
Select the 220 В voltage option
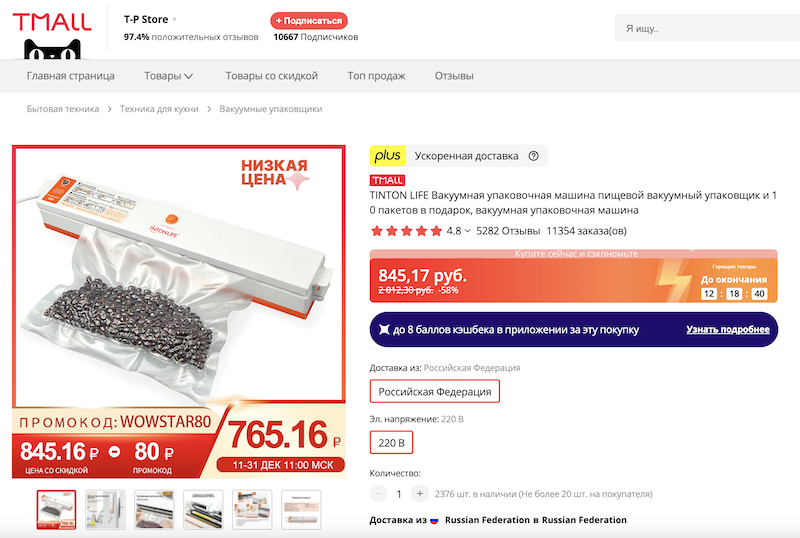click(x=391, y=443)
